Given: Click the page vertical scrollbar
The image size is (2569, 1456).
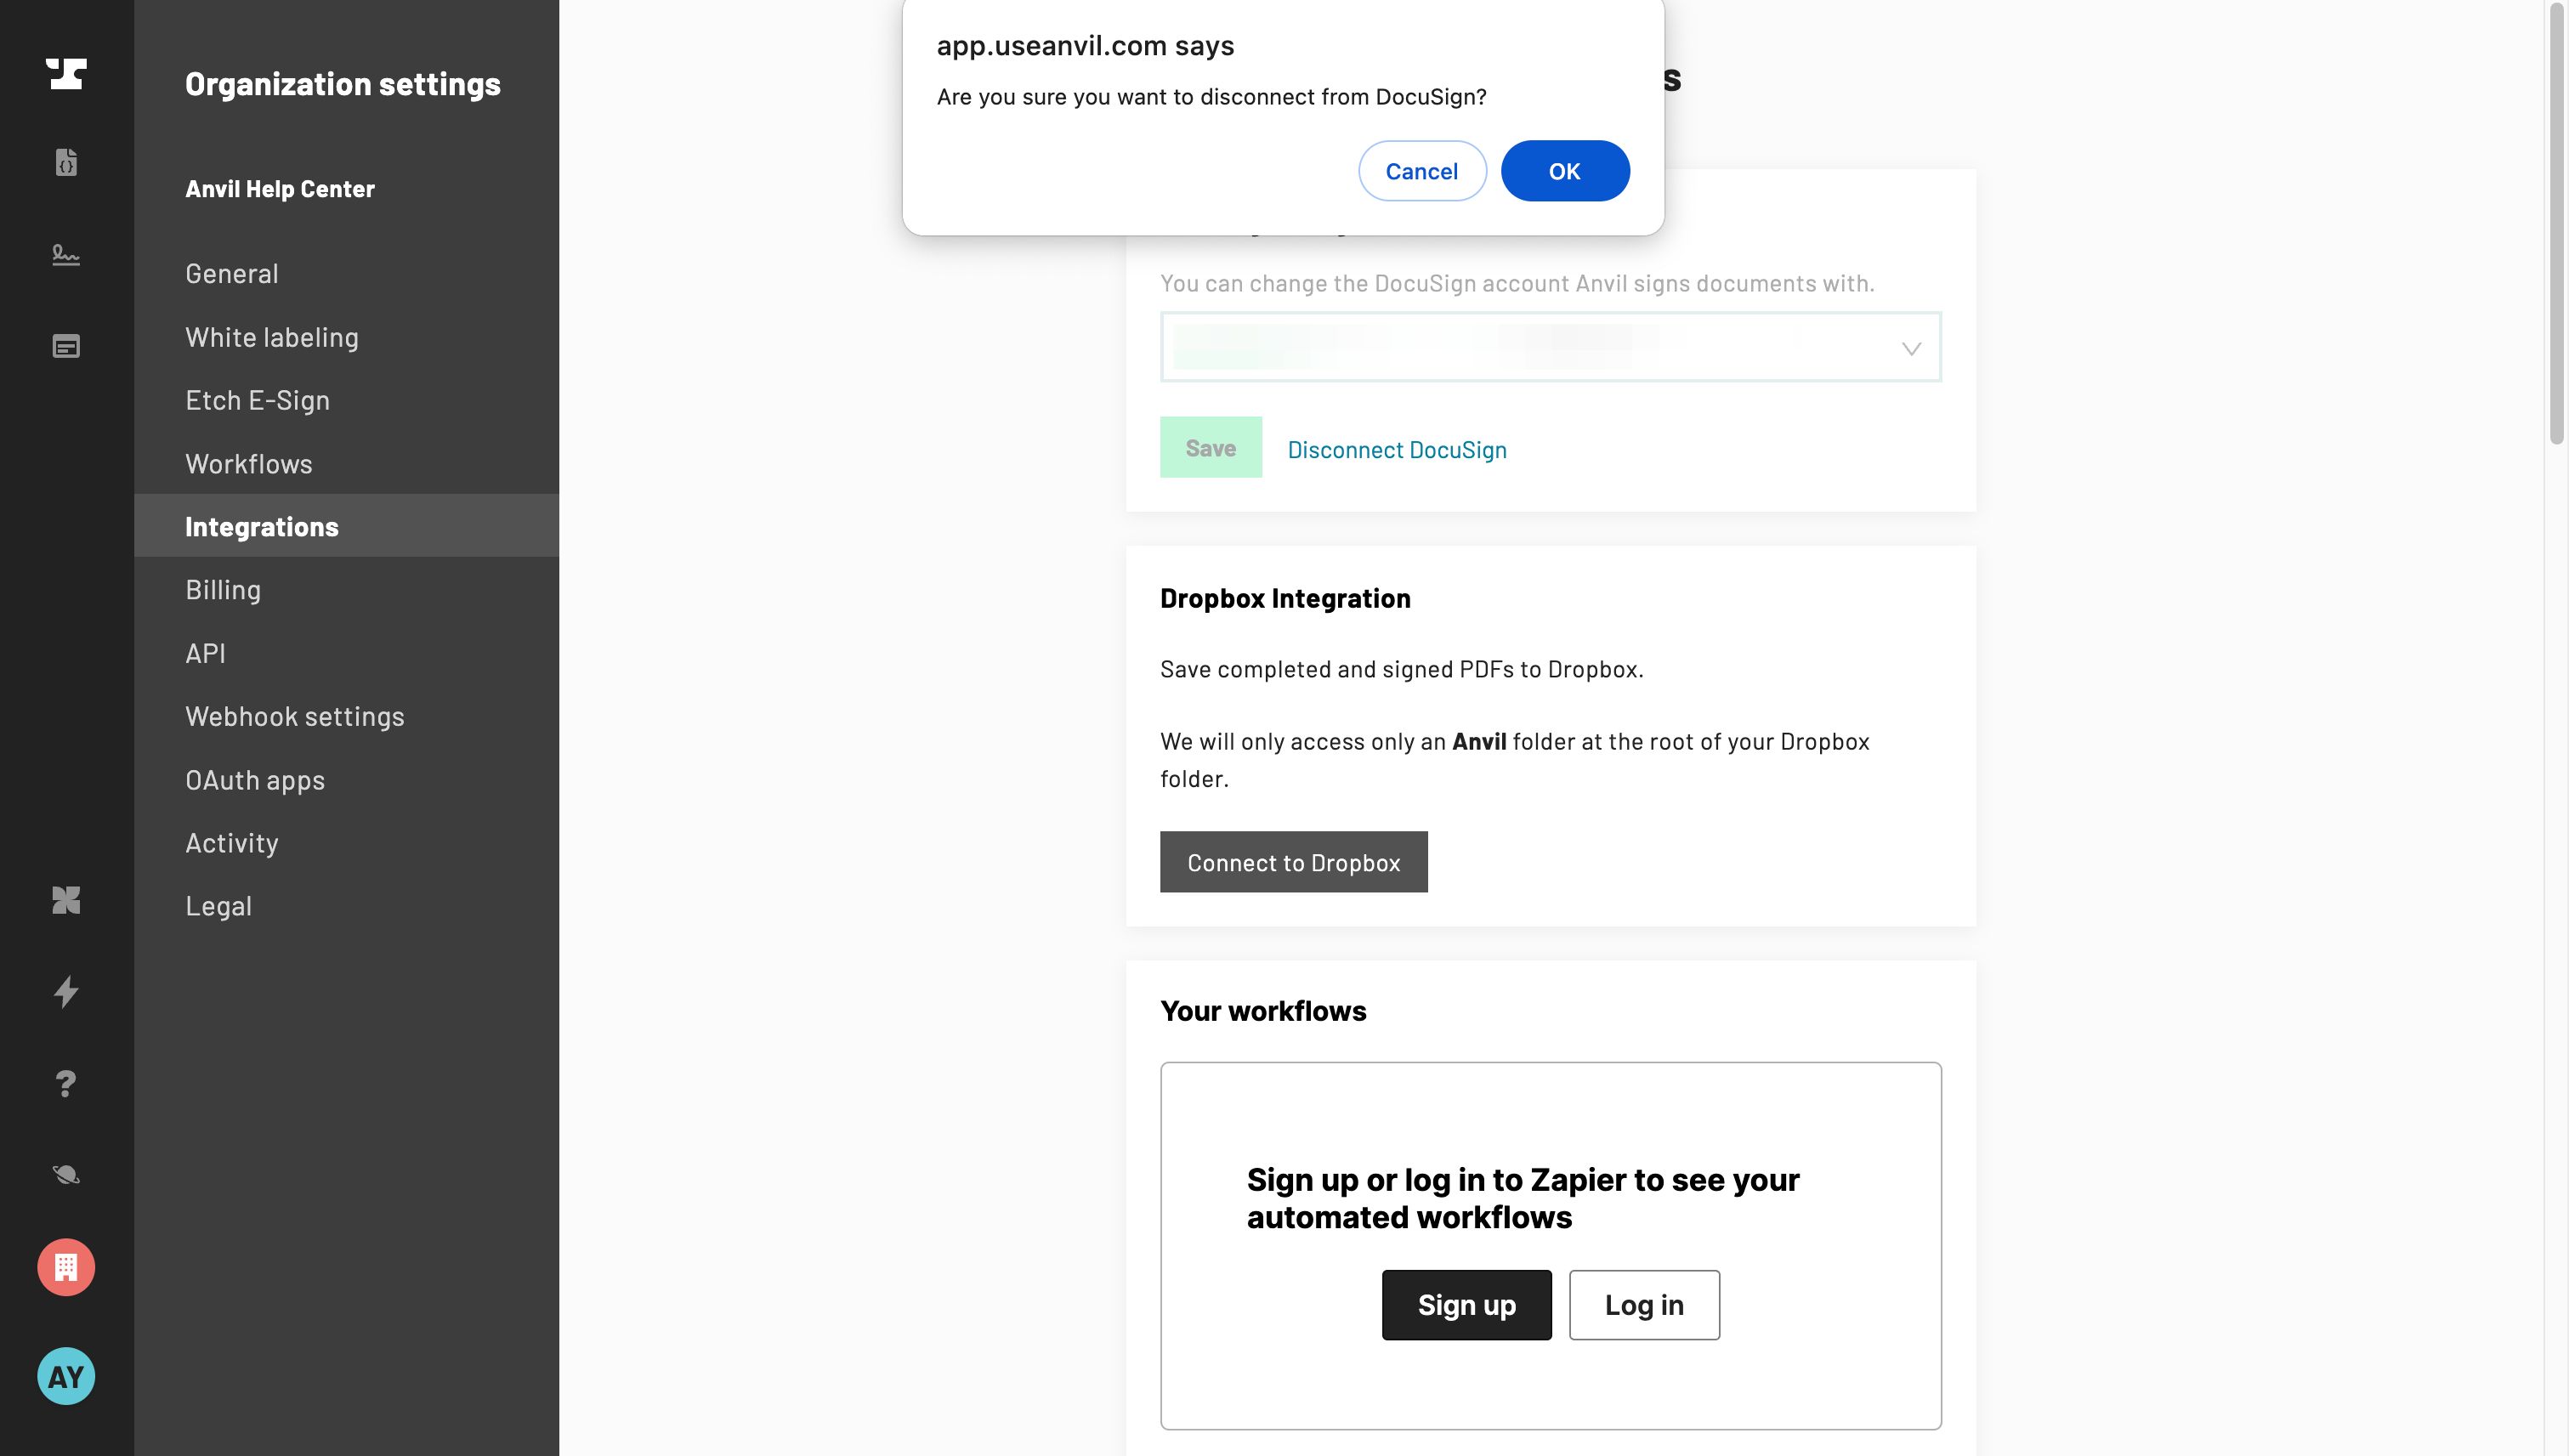Looking at the screenshot, I should 2556,220.
